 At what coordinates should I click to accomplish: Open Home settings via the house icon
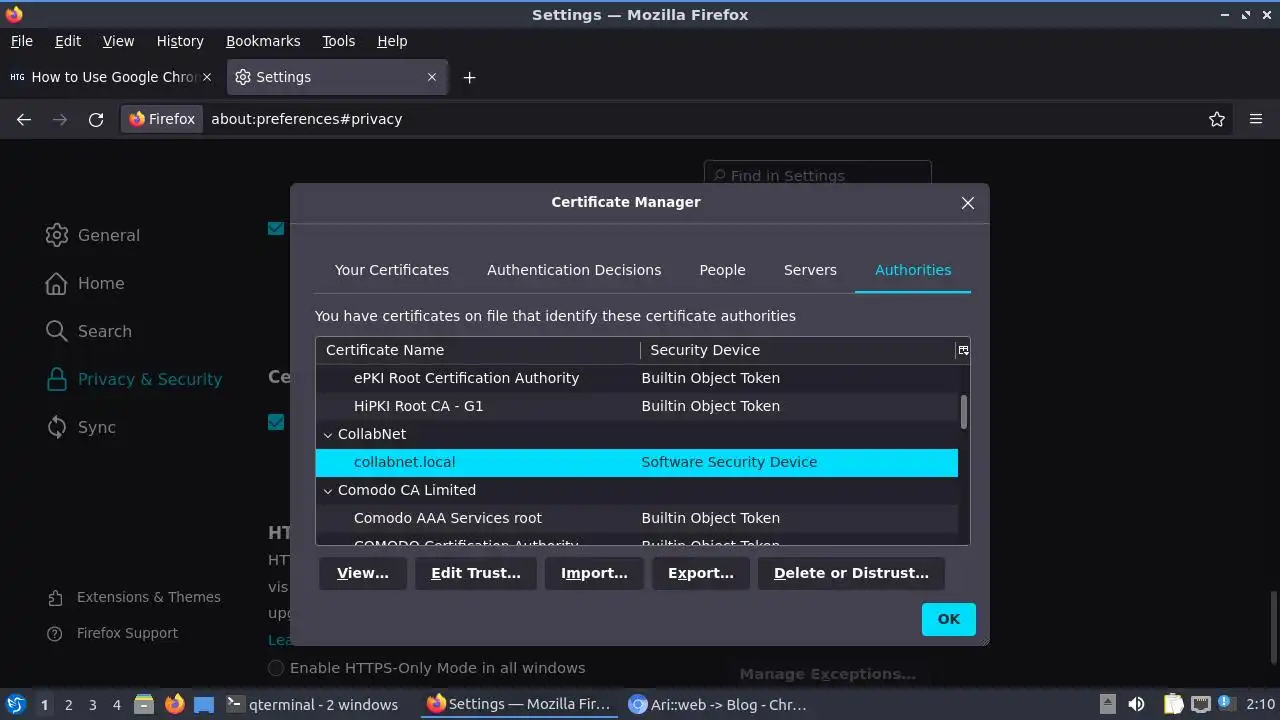pos(57,283)
